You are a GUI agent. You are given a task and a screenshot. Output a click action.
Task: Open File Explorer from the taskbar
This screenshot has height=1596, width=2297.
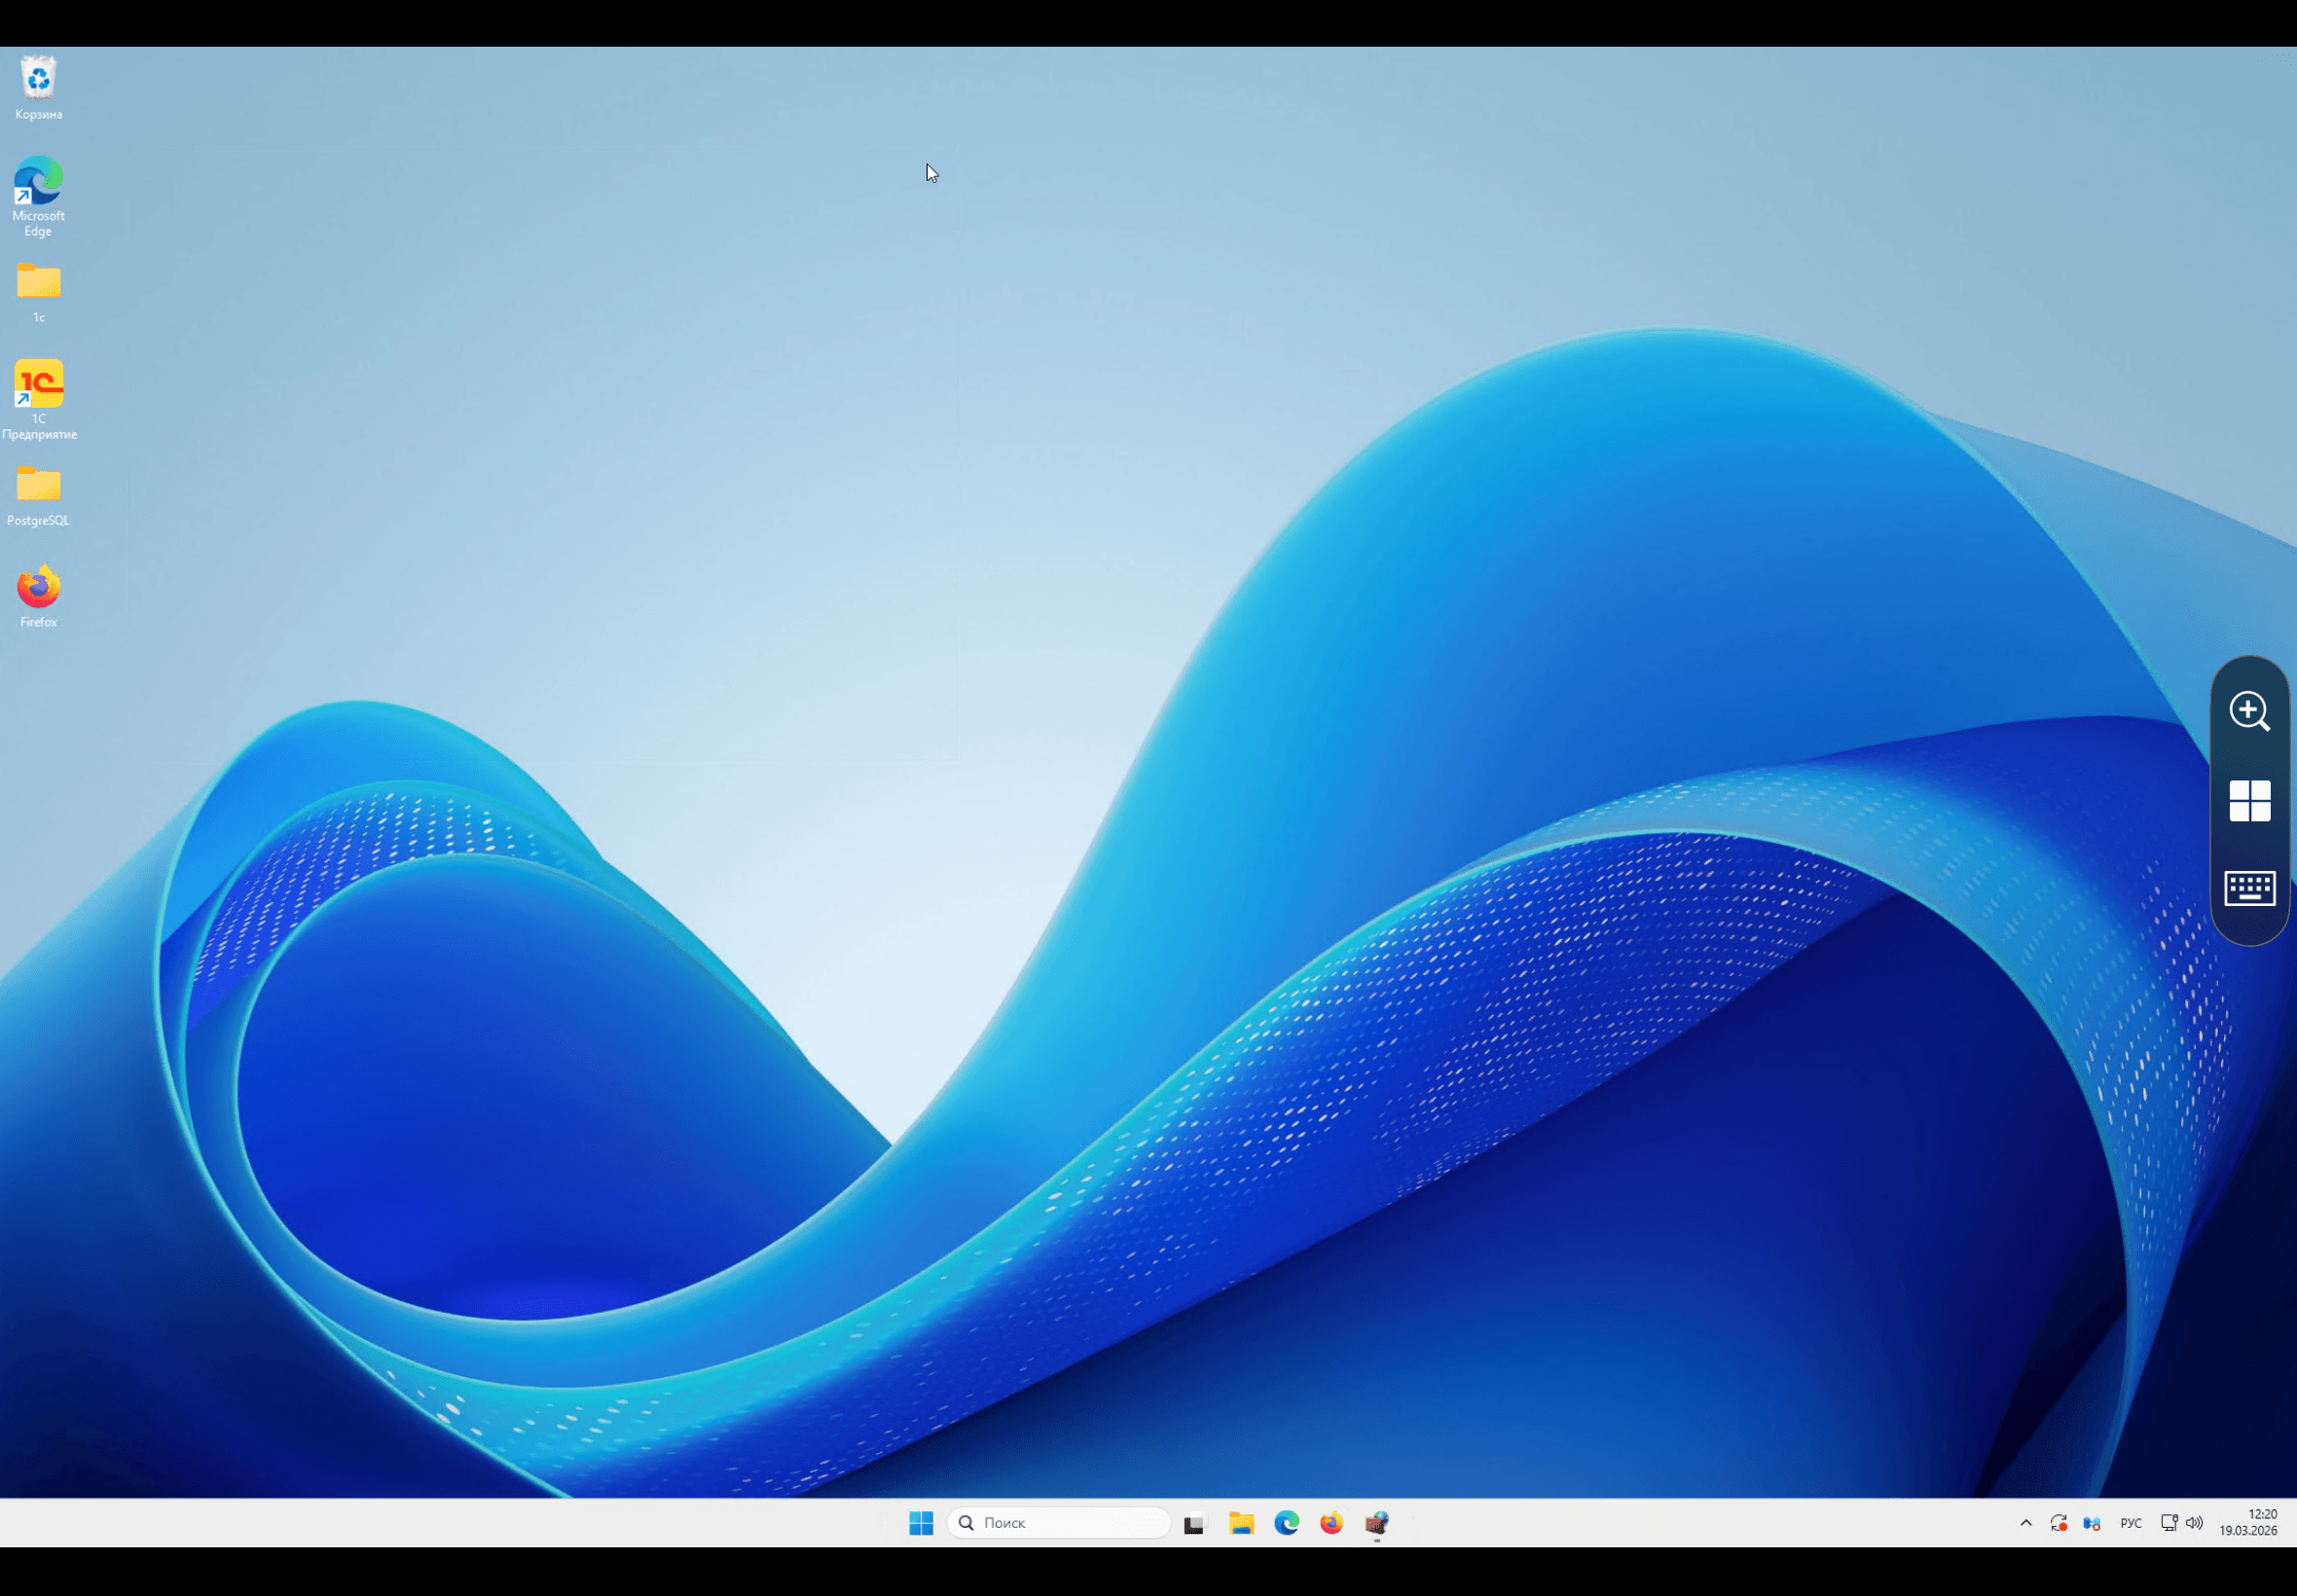pos(1241,1523)
